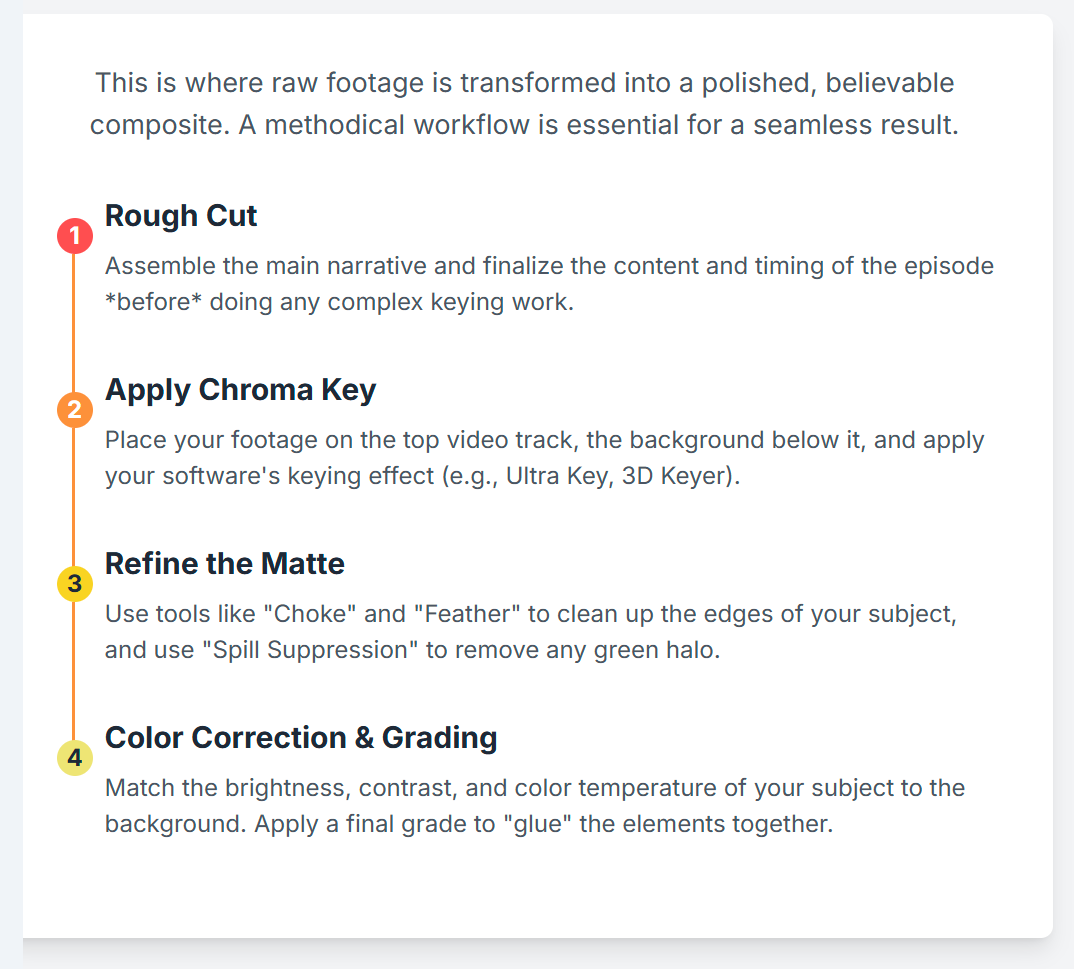Image resolution: width=1074 pixels, height=969 pixels.
Task: Click the timeline line between steps 3 and 4
Action: (74, 670)
